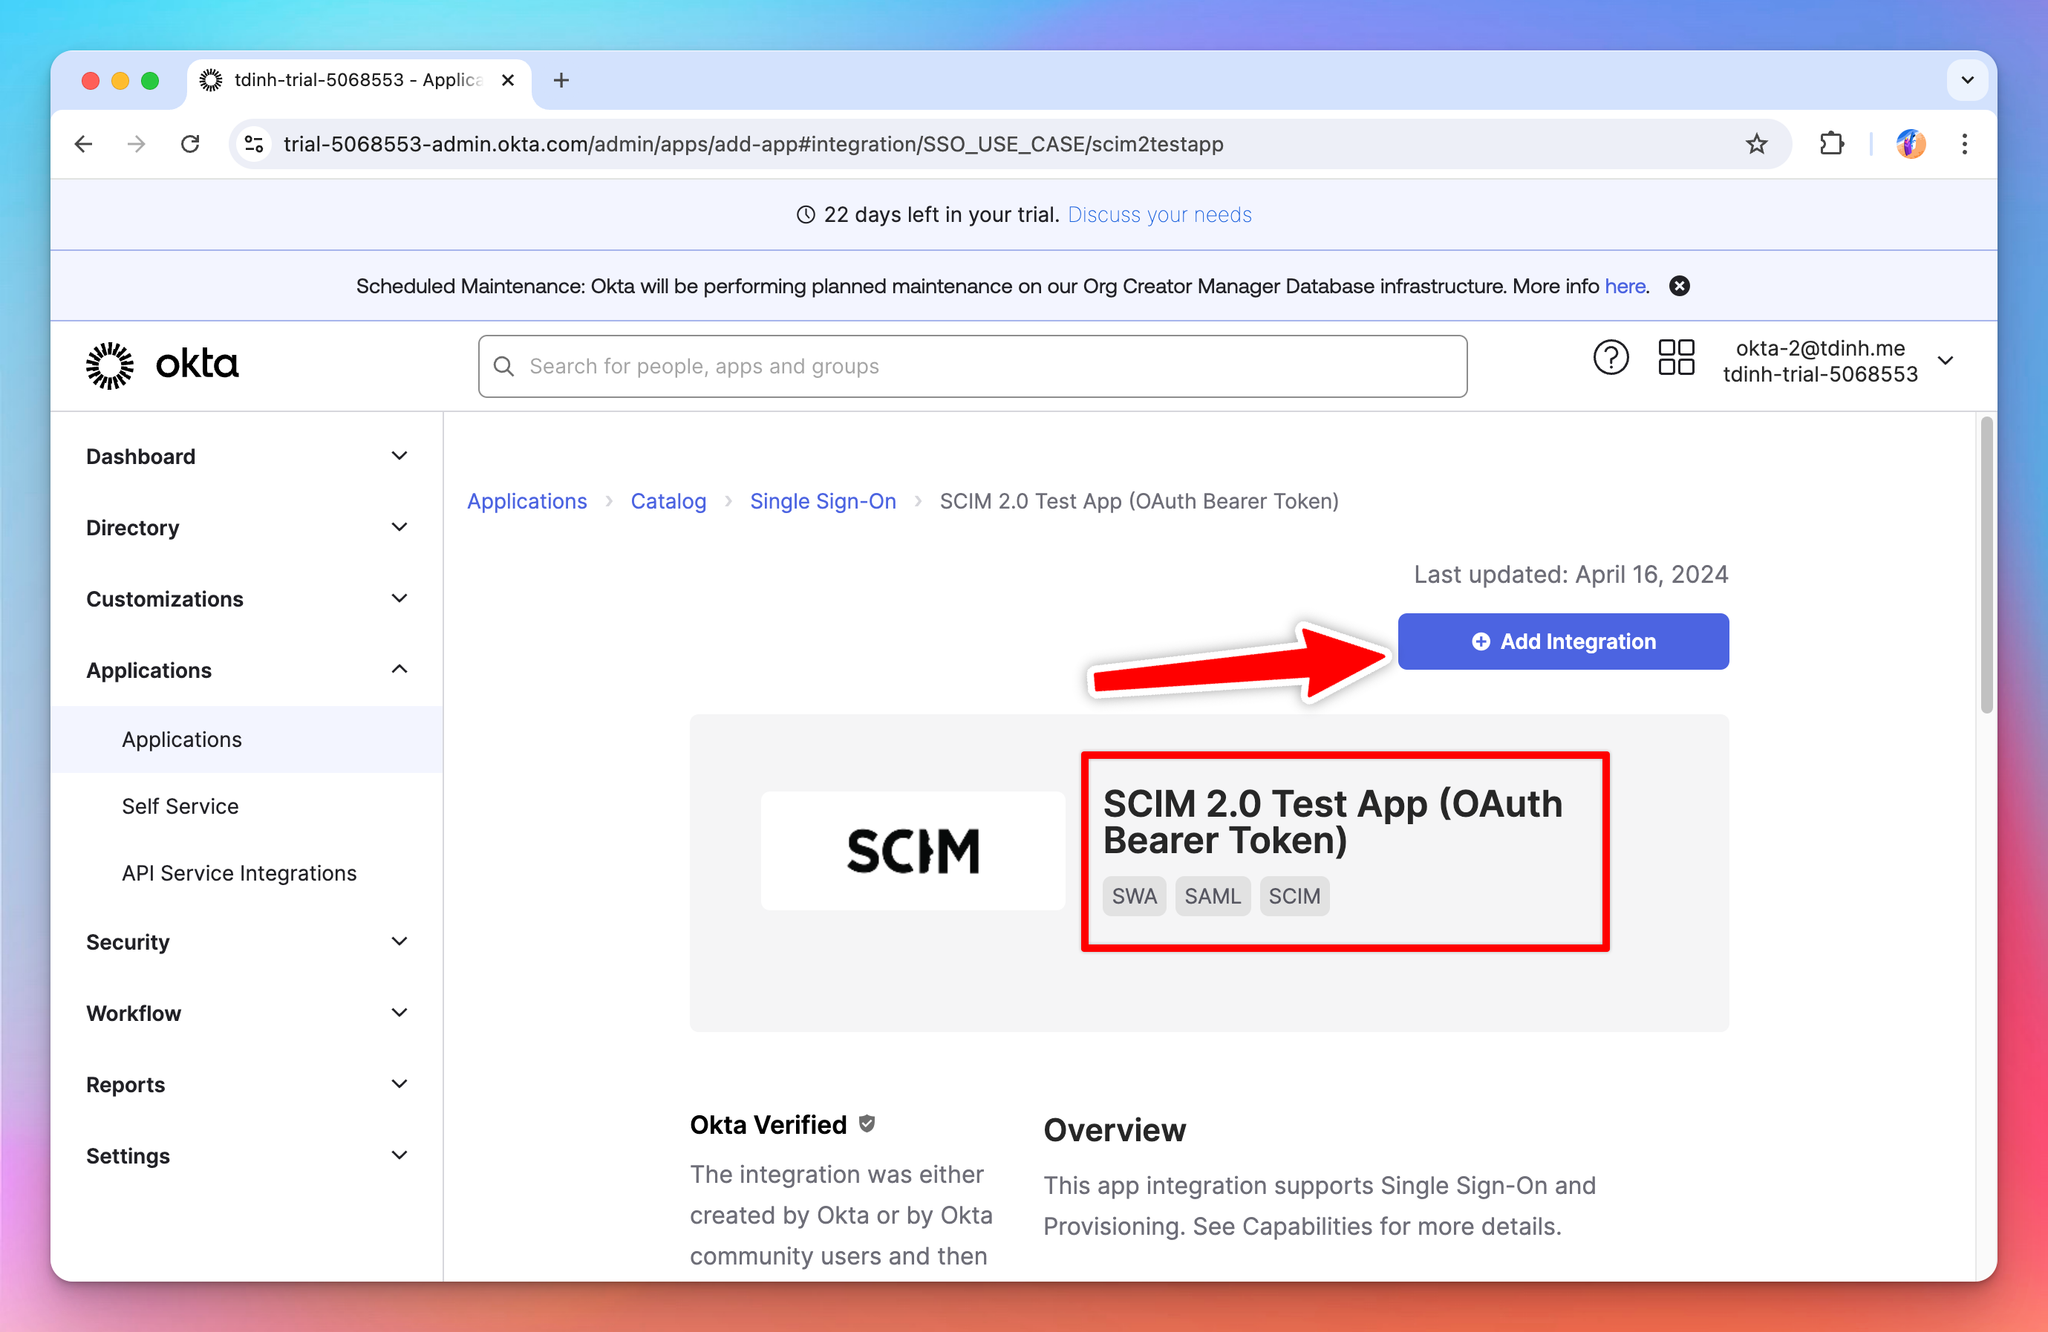Open the help question mark icon
Image resolution: width=2048 pixels, height=1332 pixels.
1611,358
